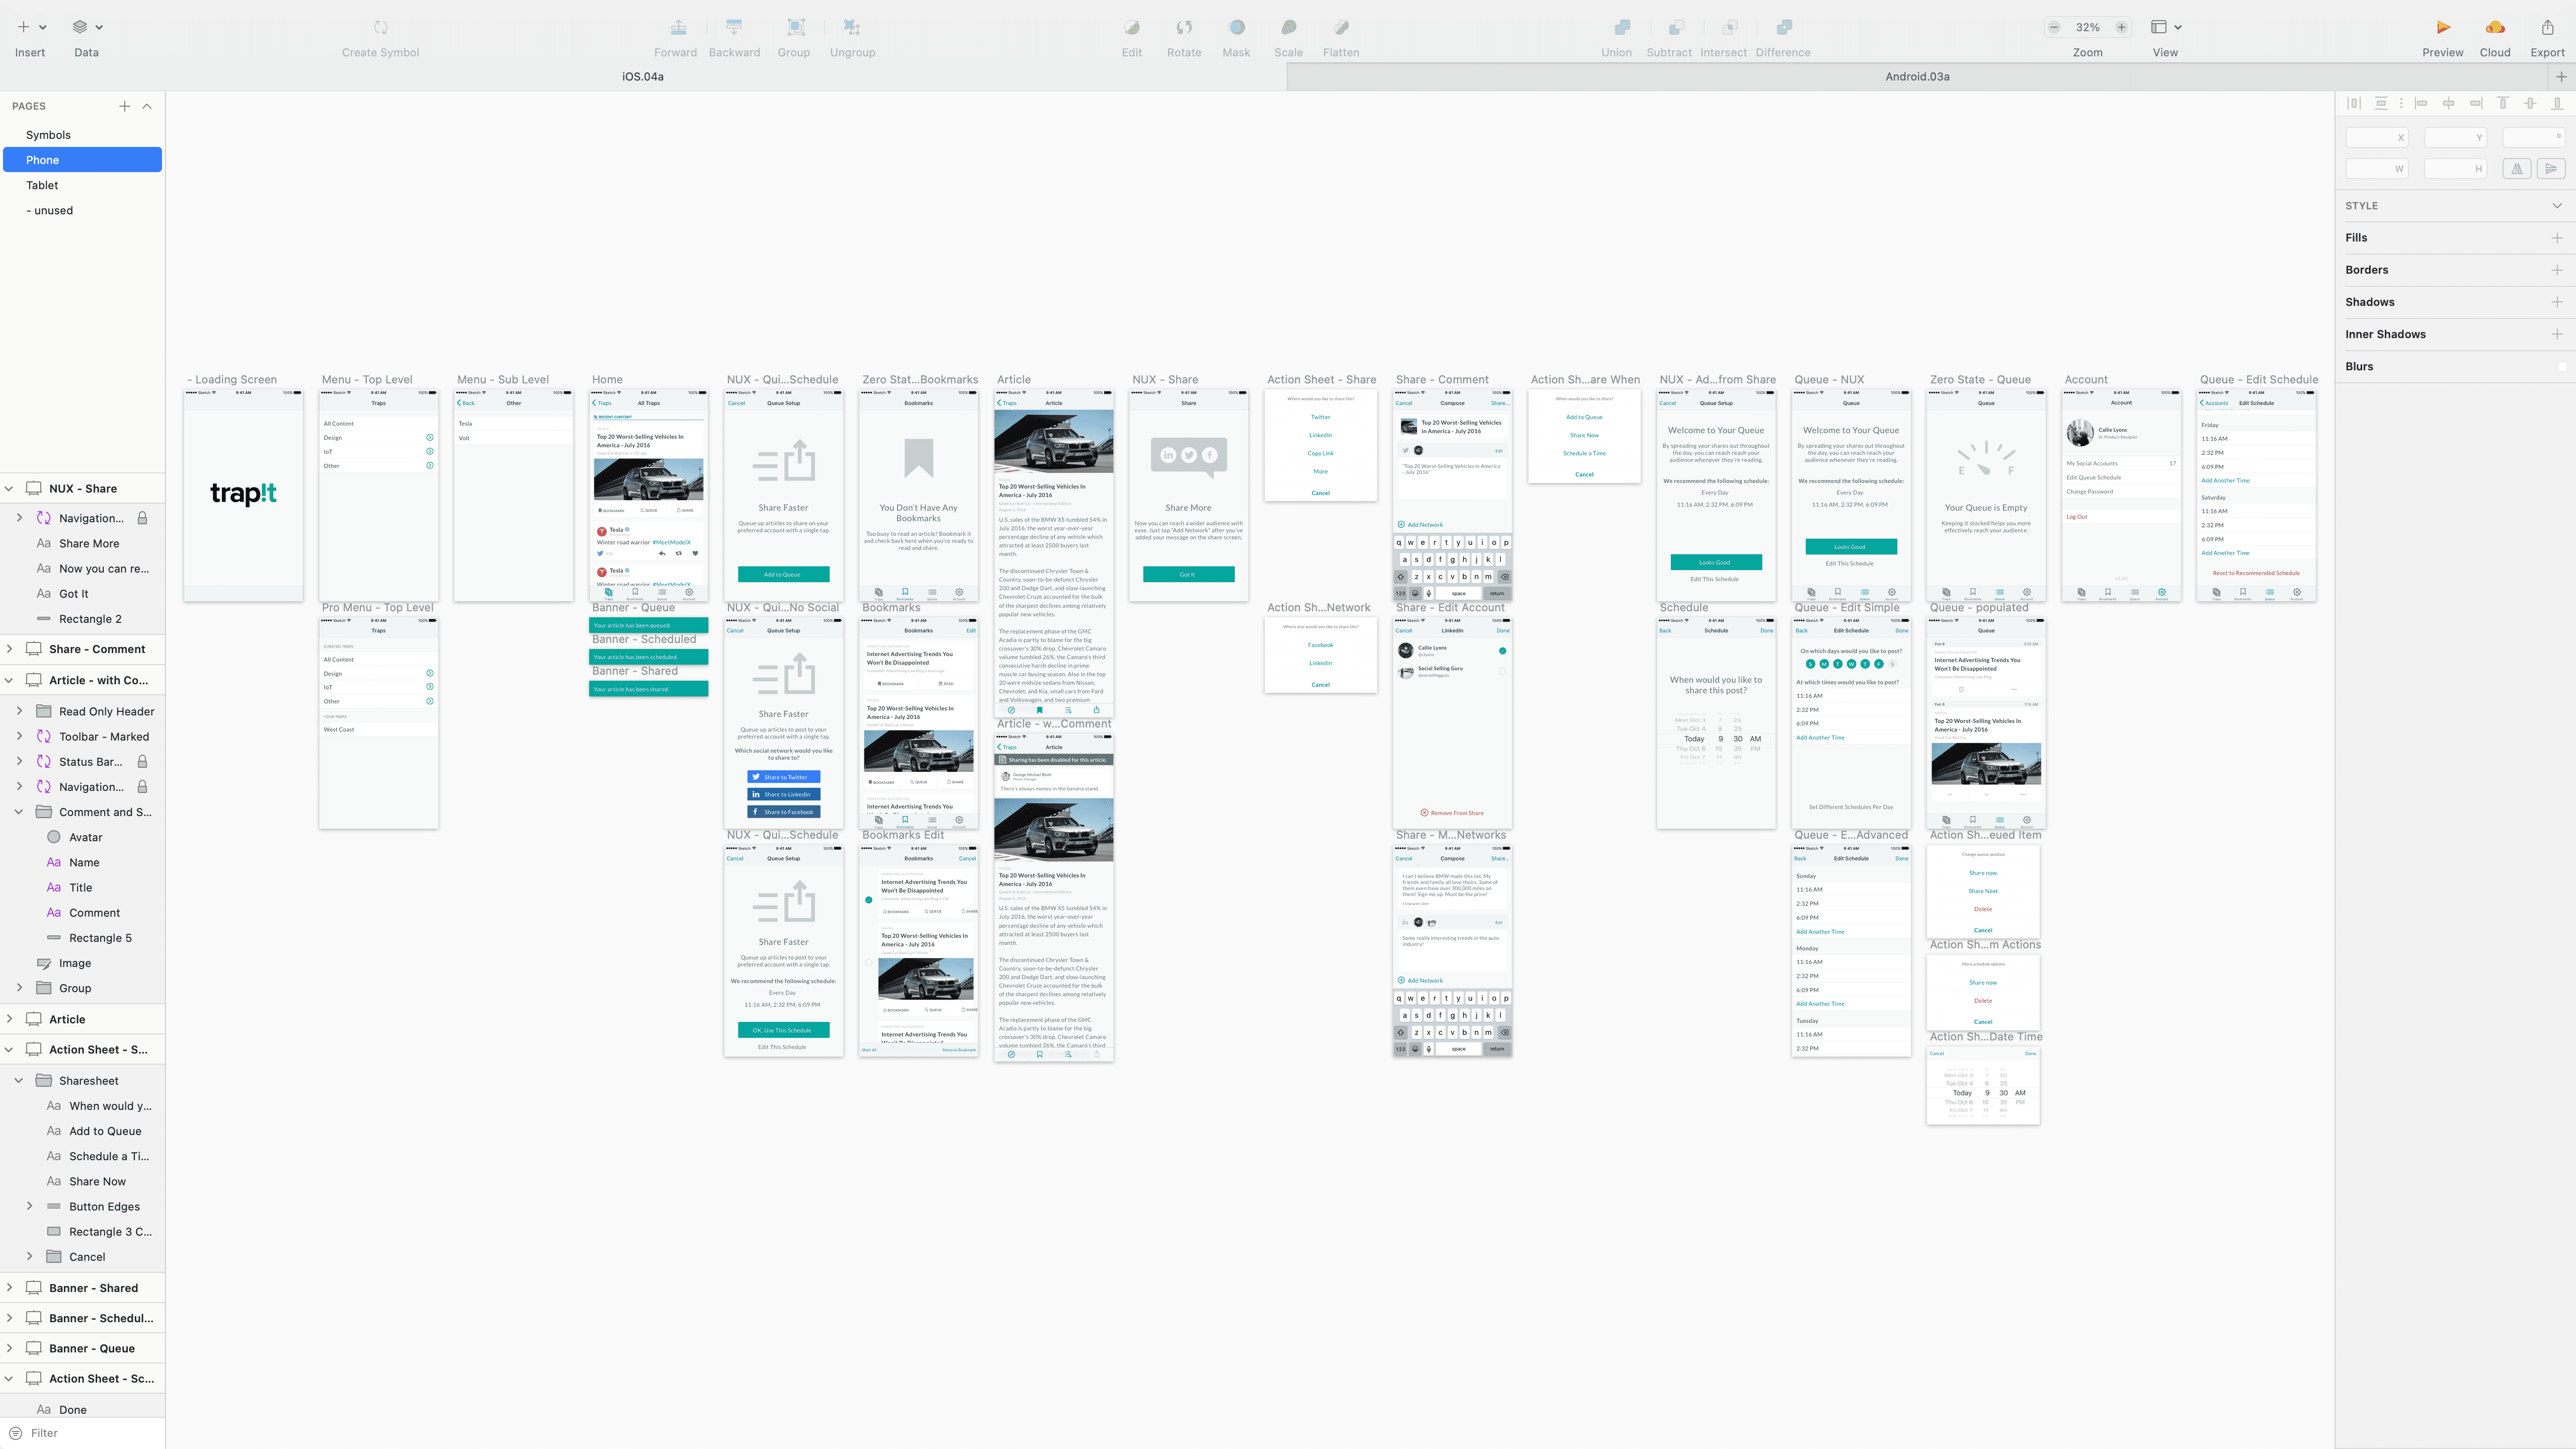The image size is (2576, 1449).
Task: Distribute selected layers horizontally
Action: pos(2354,103)
